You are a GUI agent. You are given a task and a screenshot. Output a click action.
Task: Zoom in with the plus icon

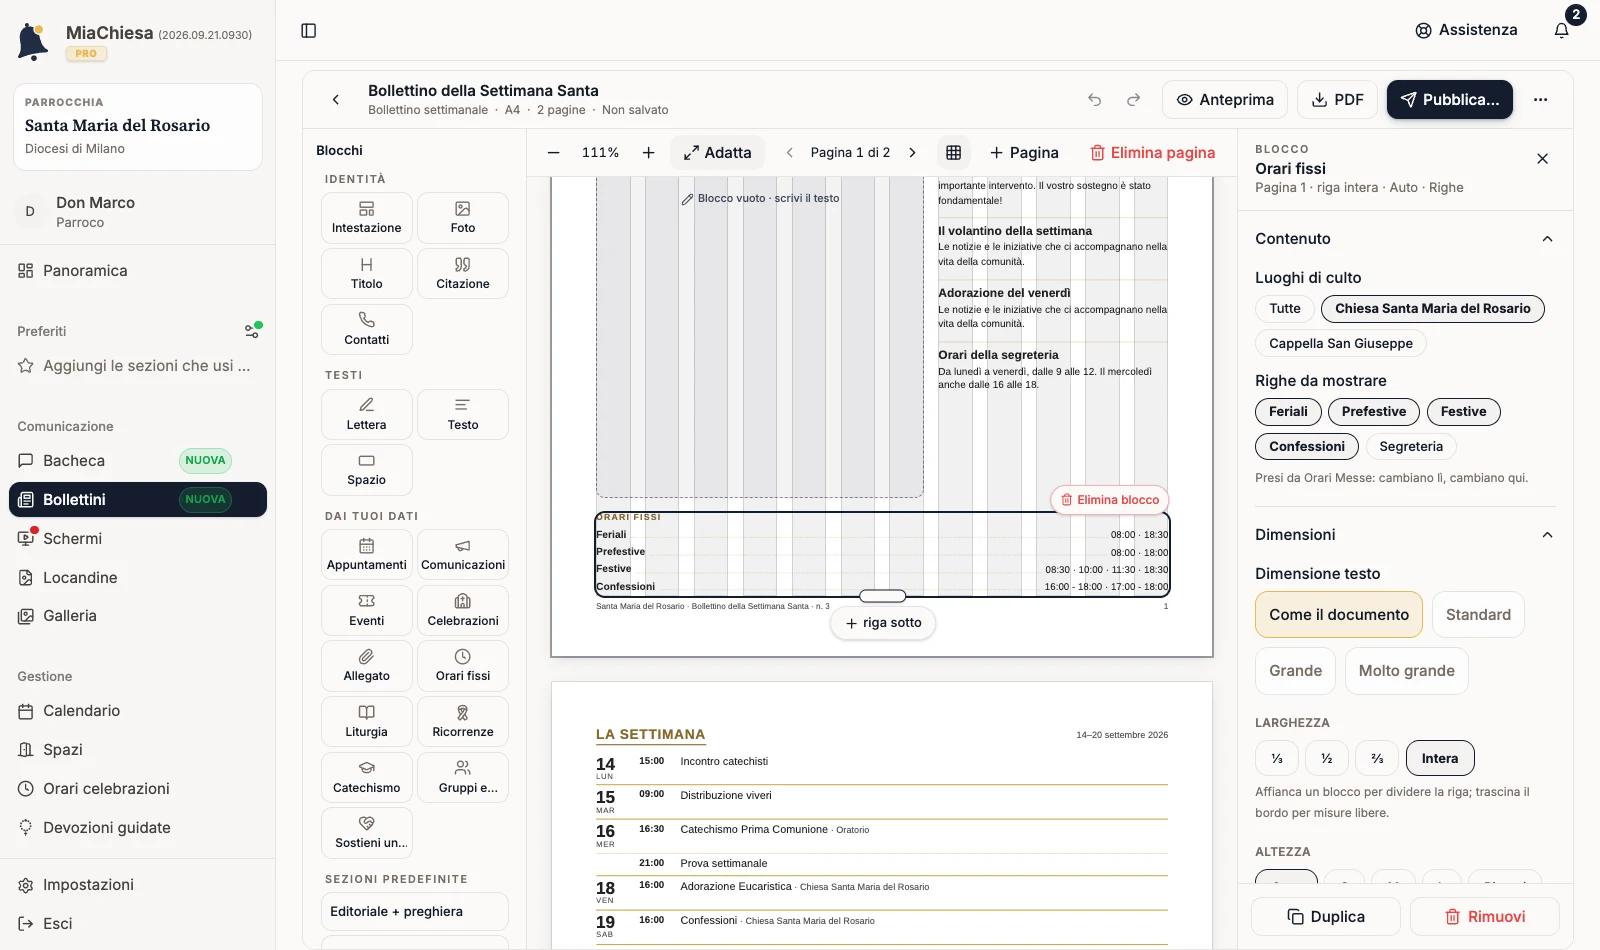pos(648,153)
